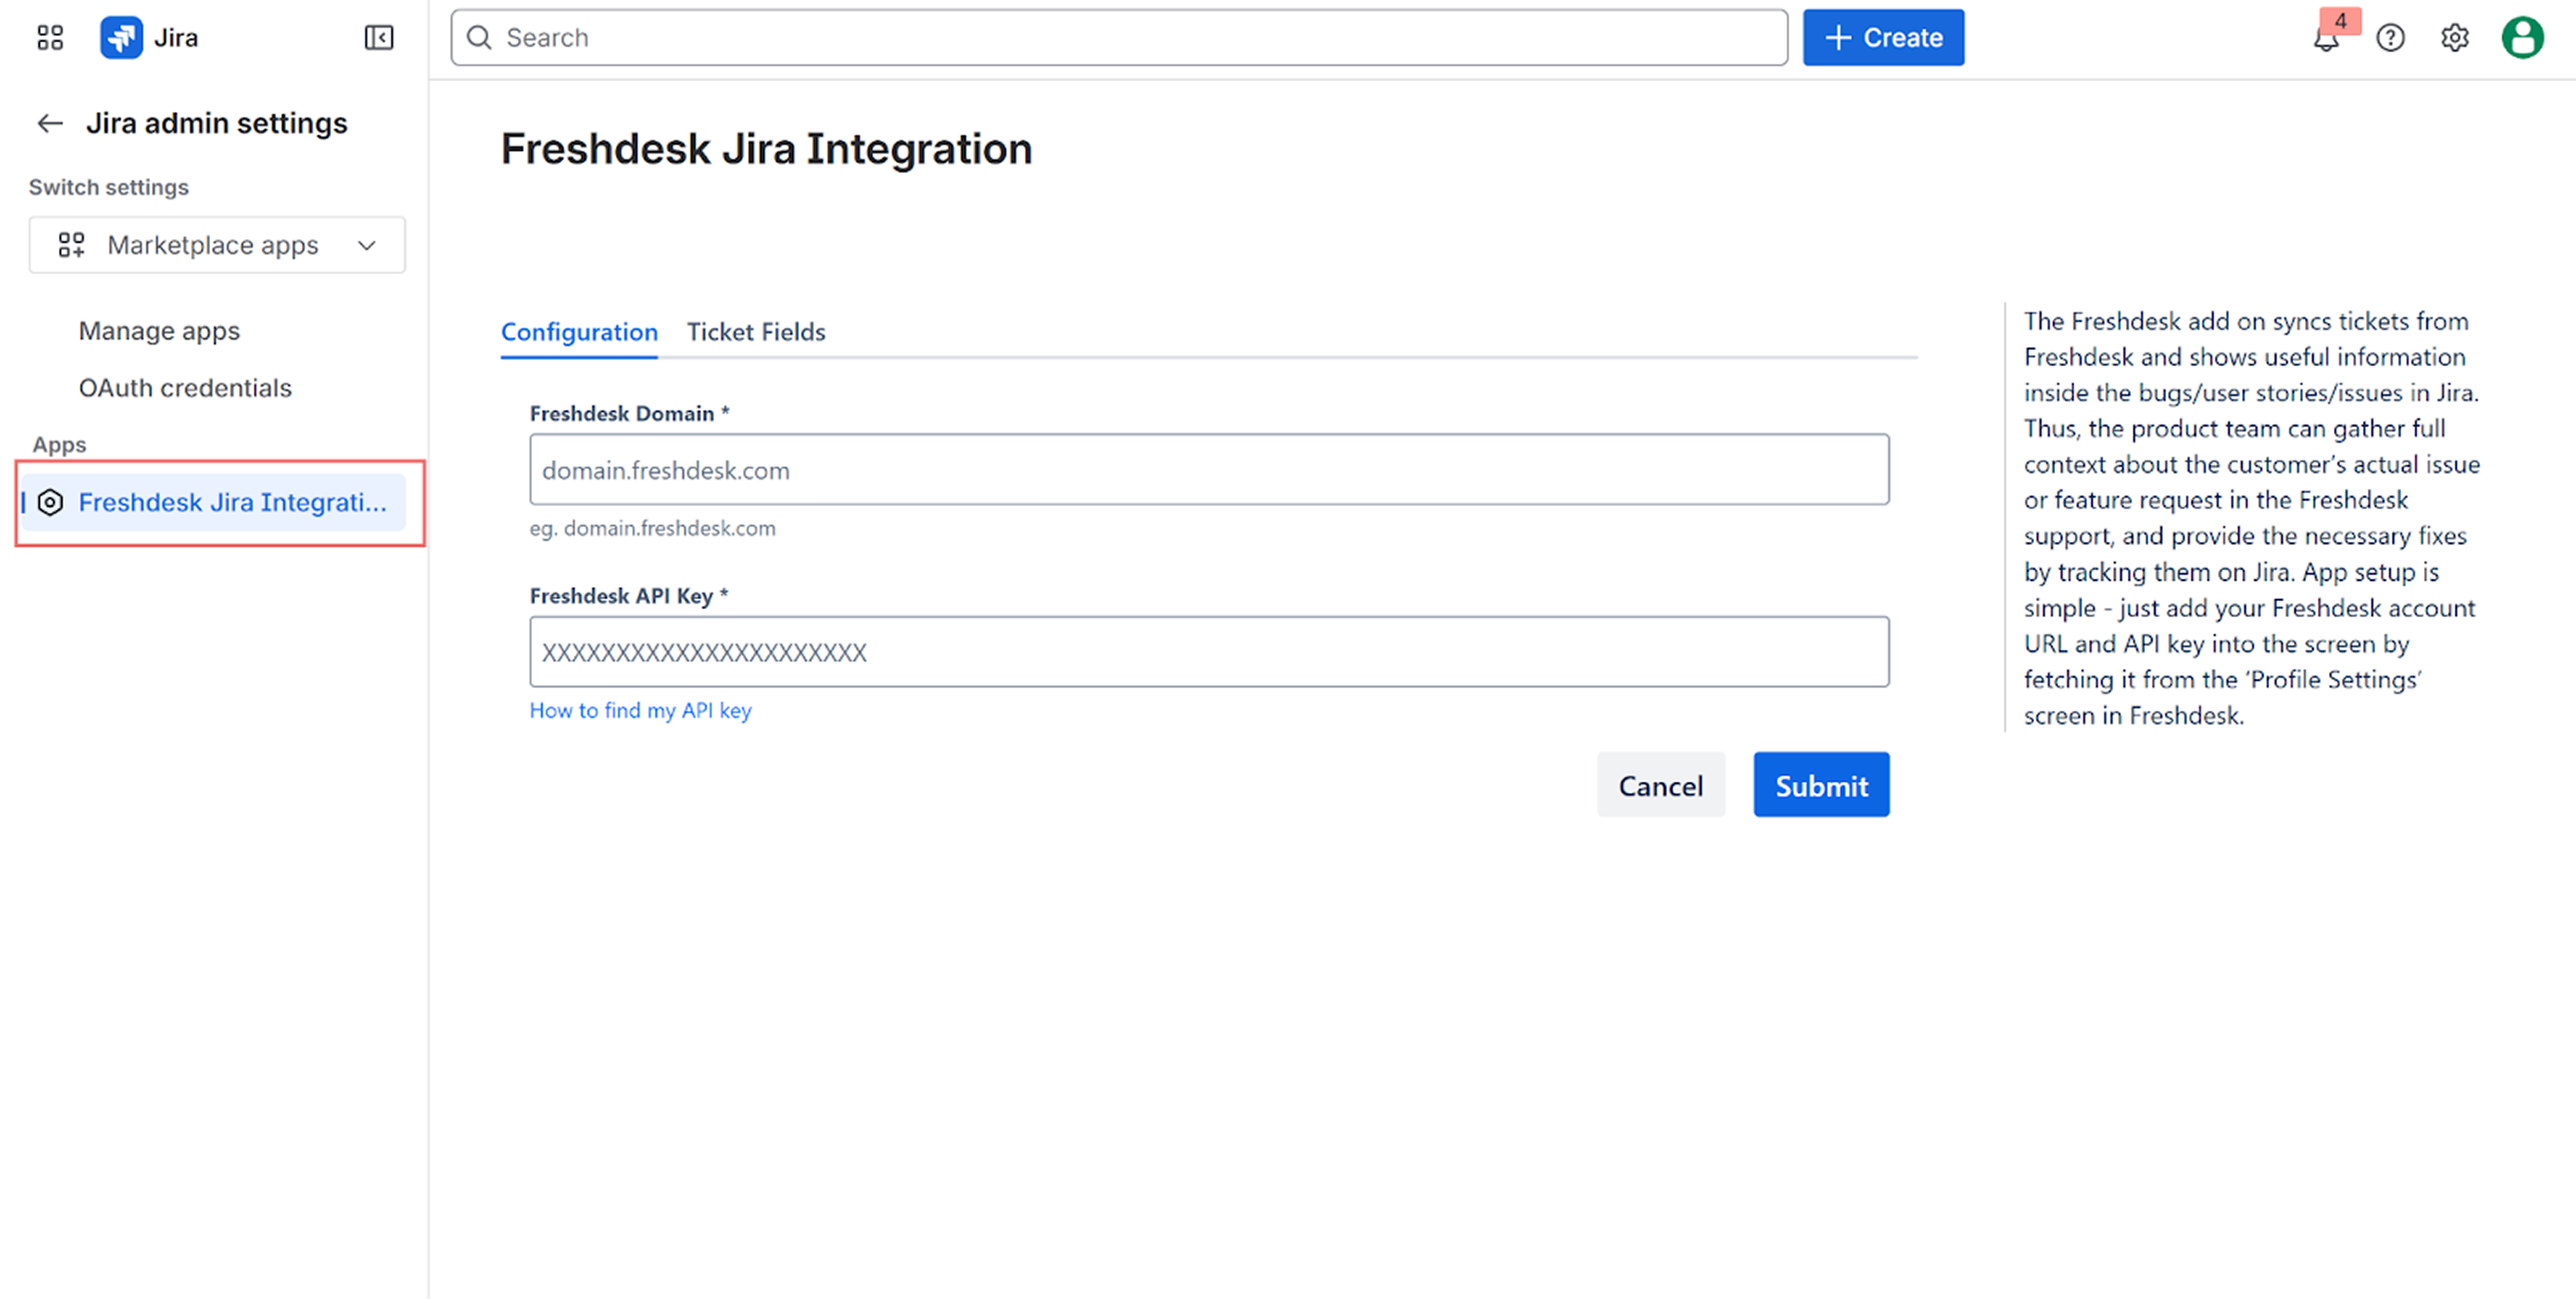Expand the Marketplace apps dropdown
The image size is (2576, 1299).
[x=212, y=245]
